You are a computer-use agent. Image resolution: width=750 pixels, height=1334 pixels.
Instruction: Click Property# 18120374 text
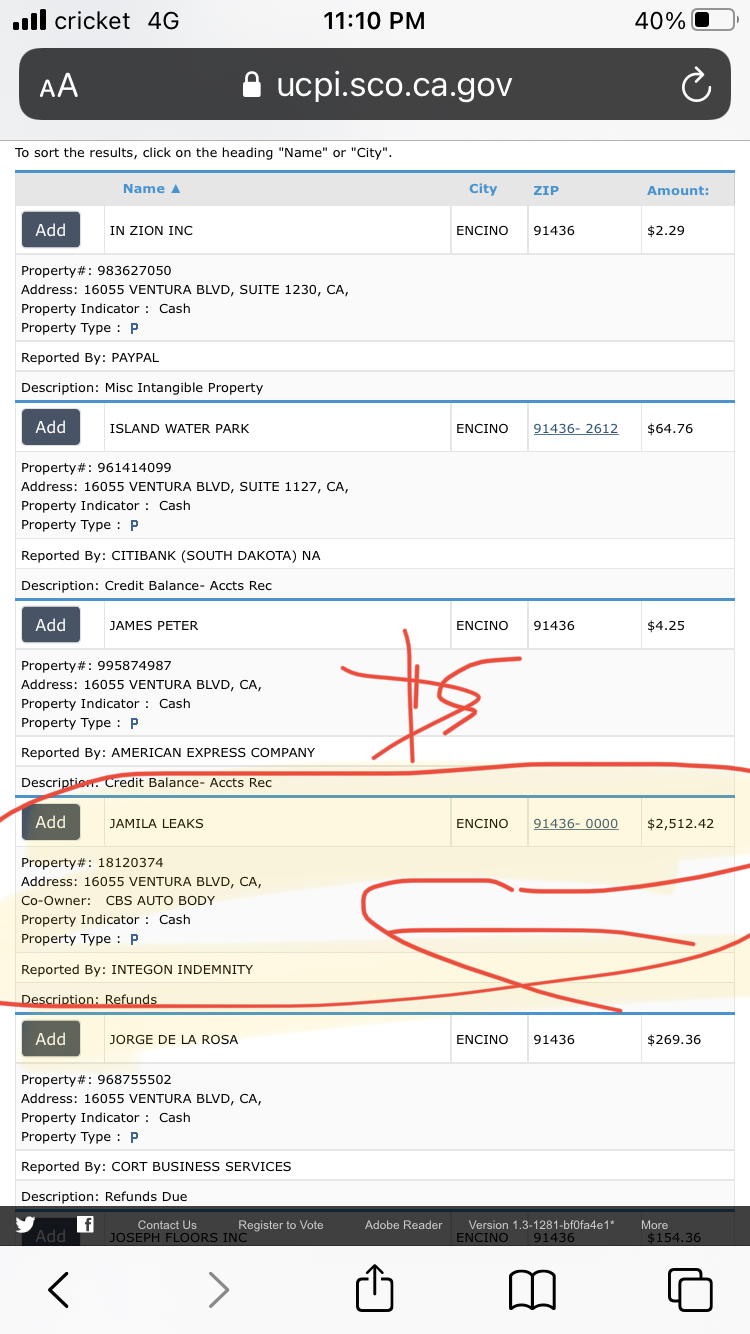92,863
